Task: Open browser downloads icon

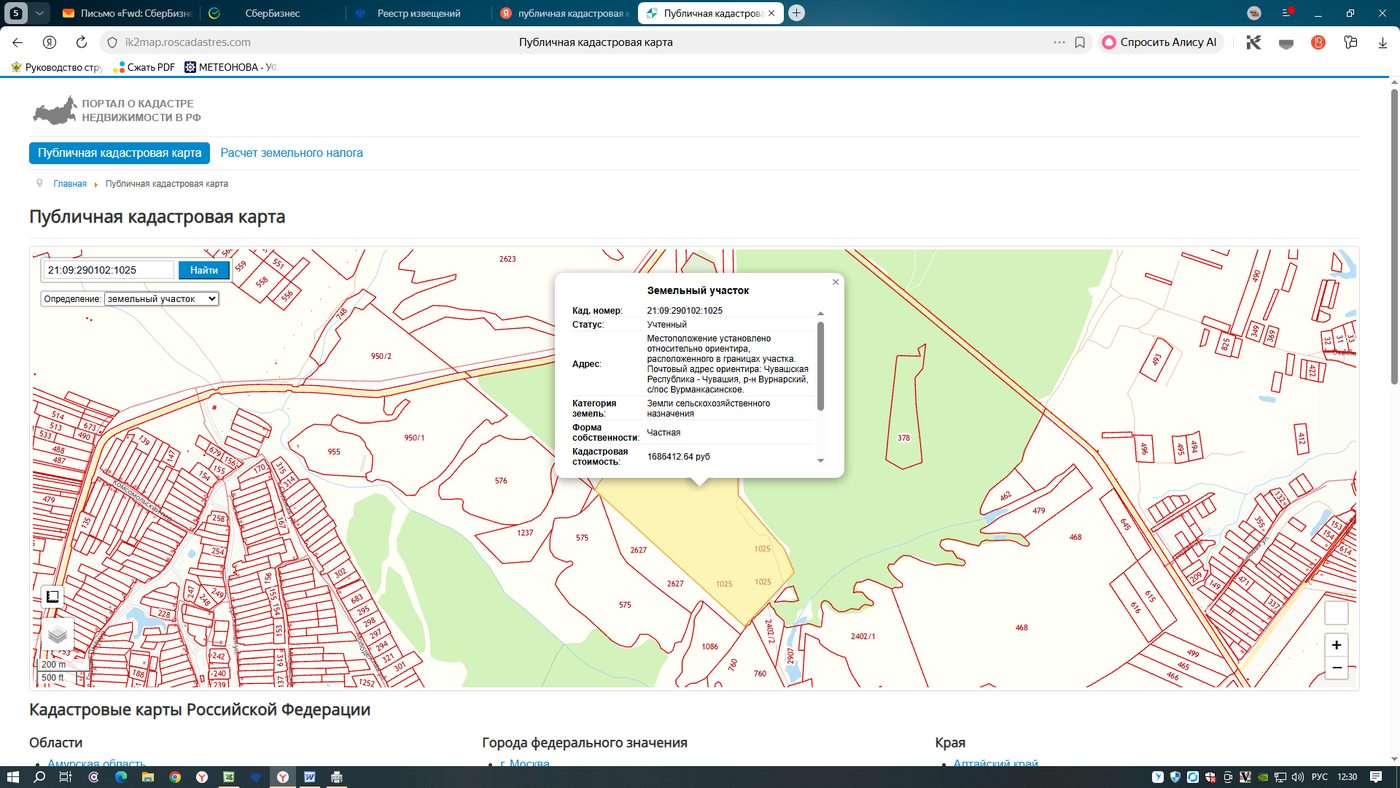Action: tap(1383, 42)
